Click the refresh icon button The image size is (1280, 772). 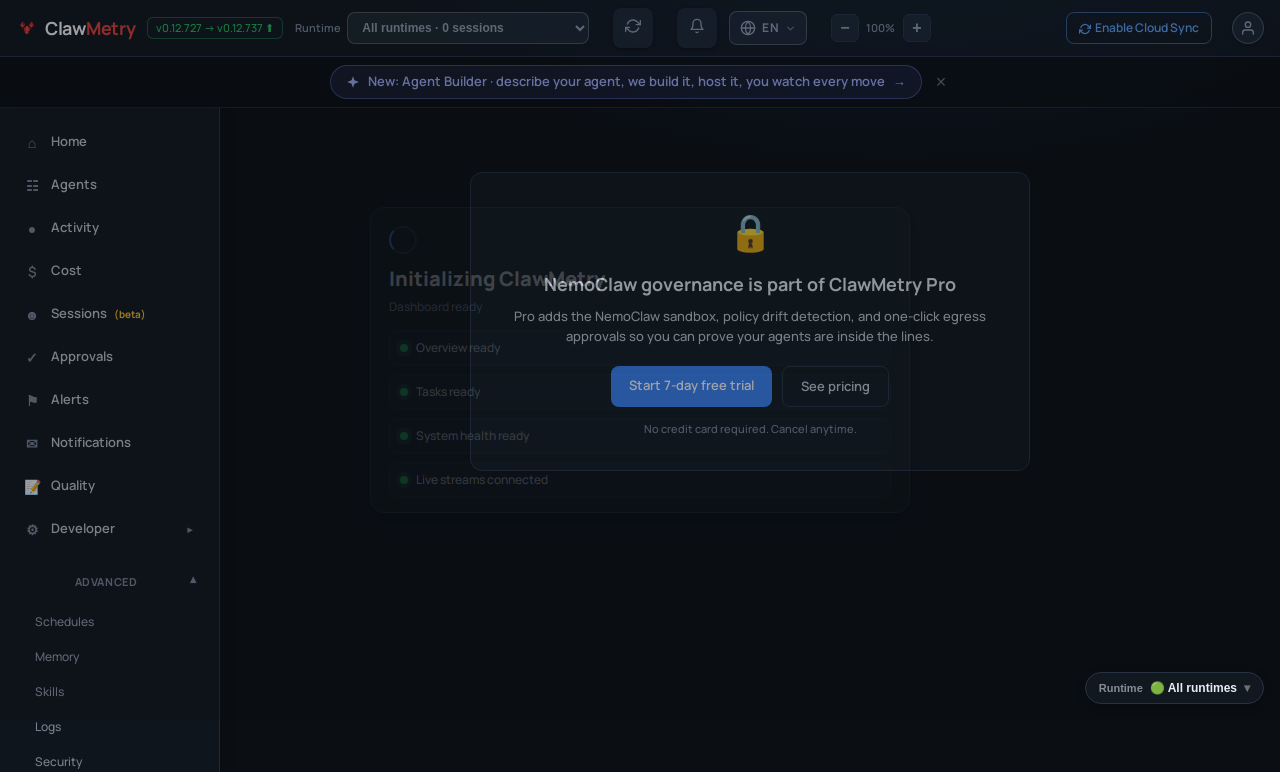point(633,27)
